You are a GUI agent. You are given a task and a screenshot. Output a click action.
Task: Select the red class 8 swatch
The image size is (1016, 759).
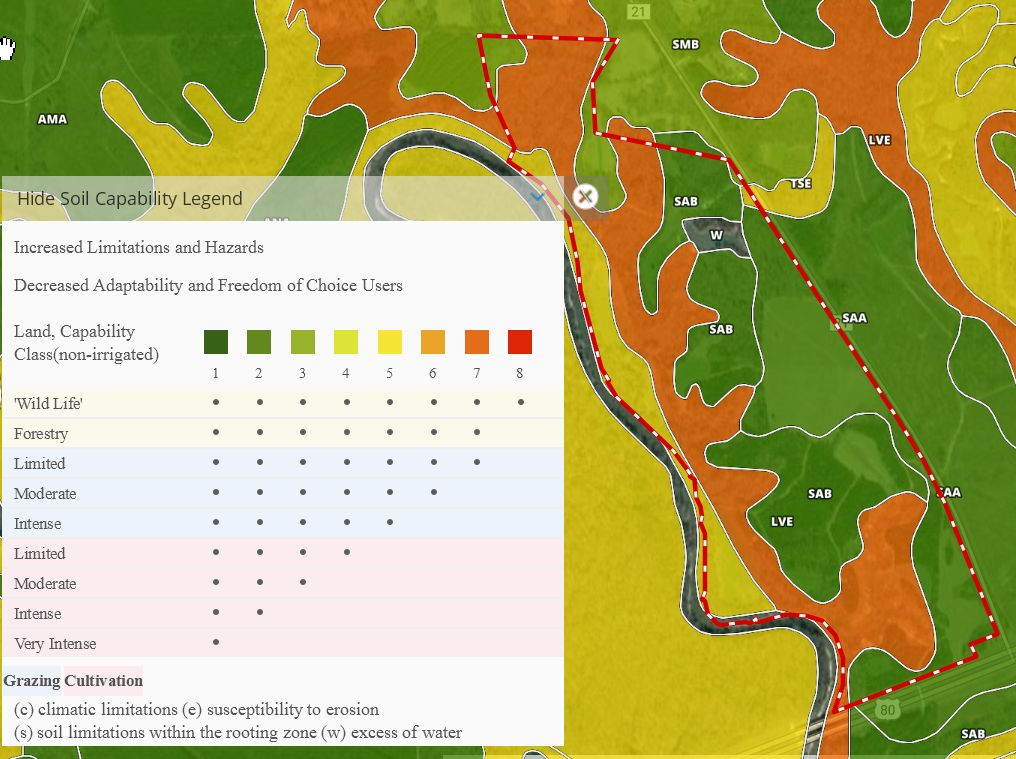(x=520, y=342)
